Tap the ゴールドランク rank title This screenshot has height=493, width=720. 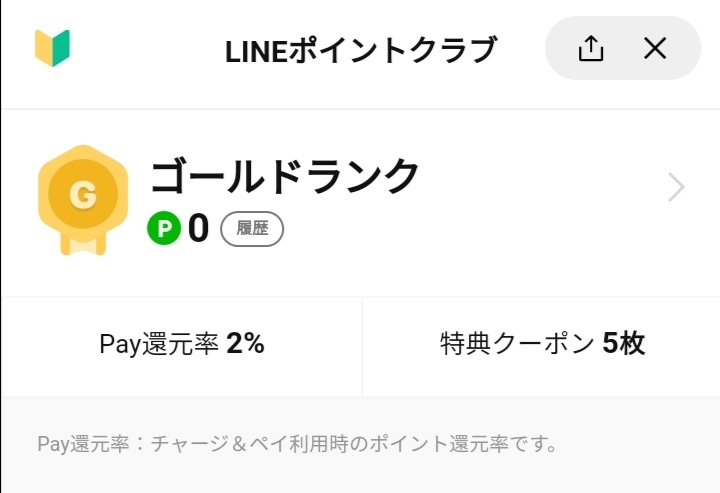tap(285, 177)
